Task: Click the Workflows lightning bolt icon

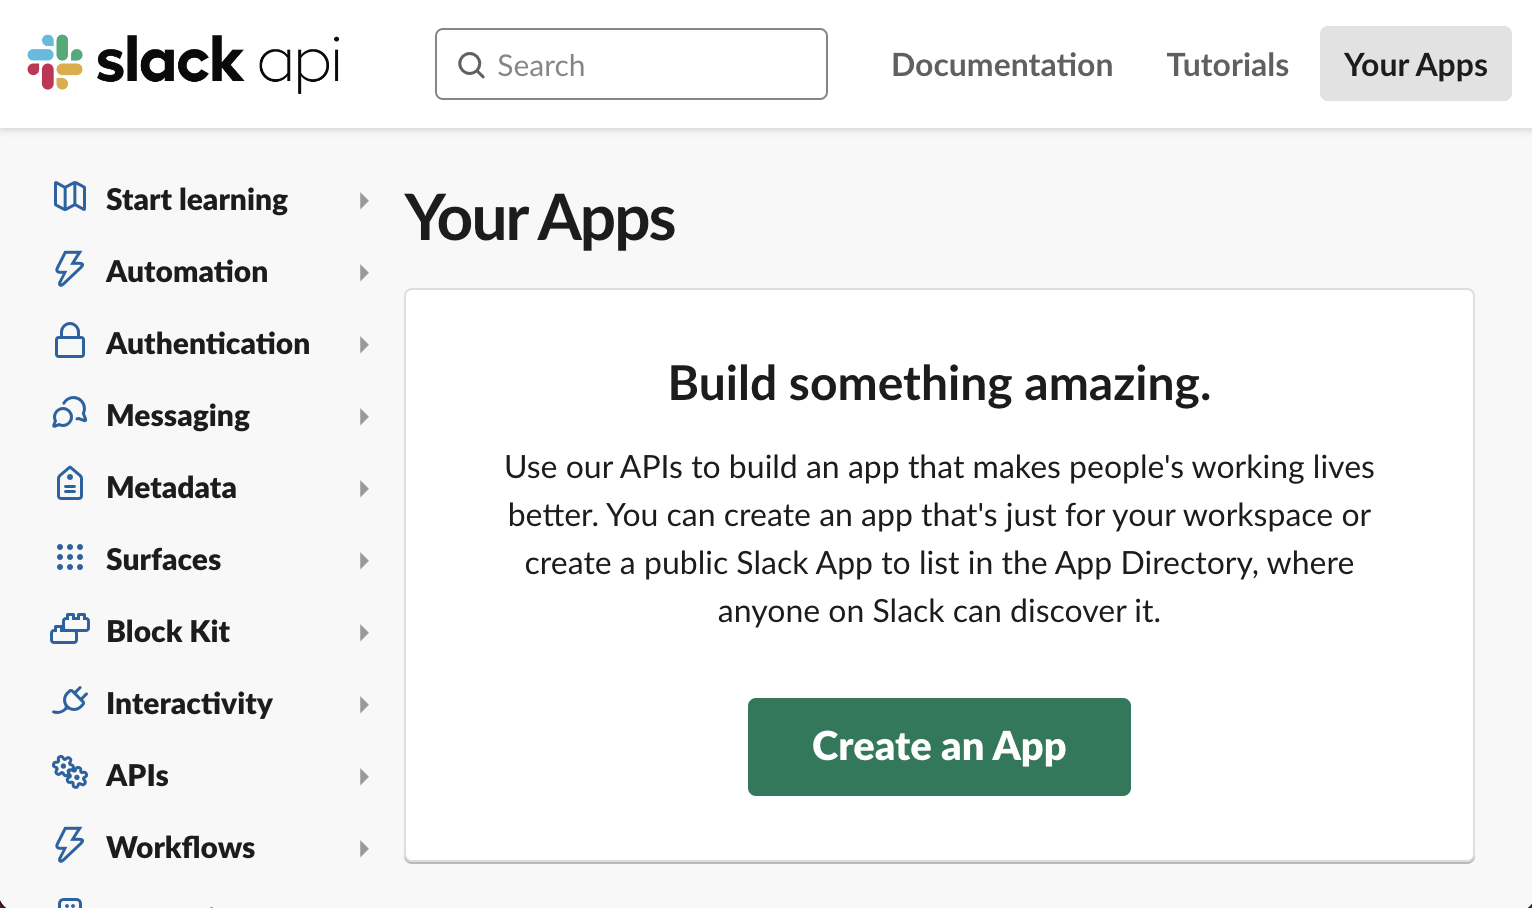Action: (x=69, y=845)
